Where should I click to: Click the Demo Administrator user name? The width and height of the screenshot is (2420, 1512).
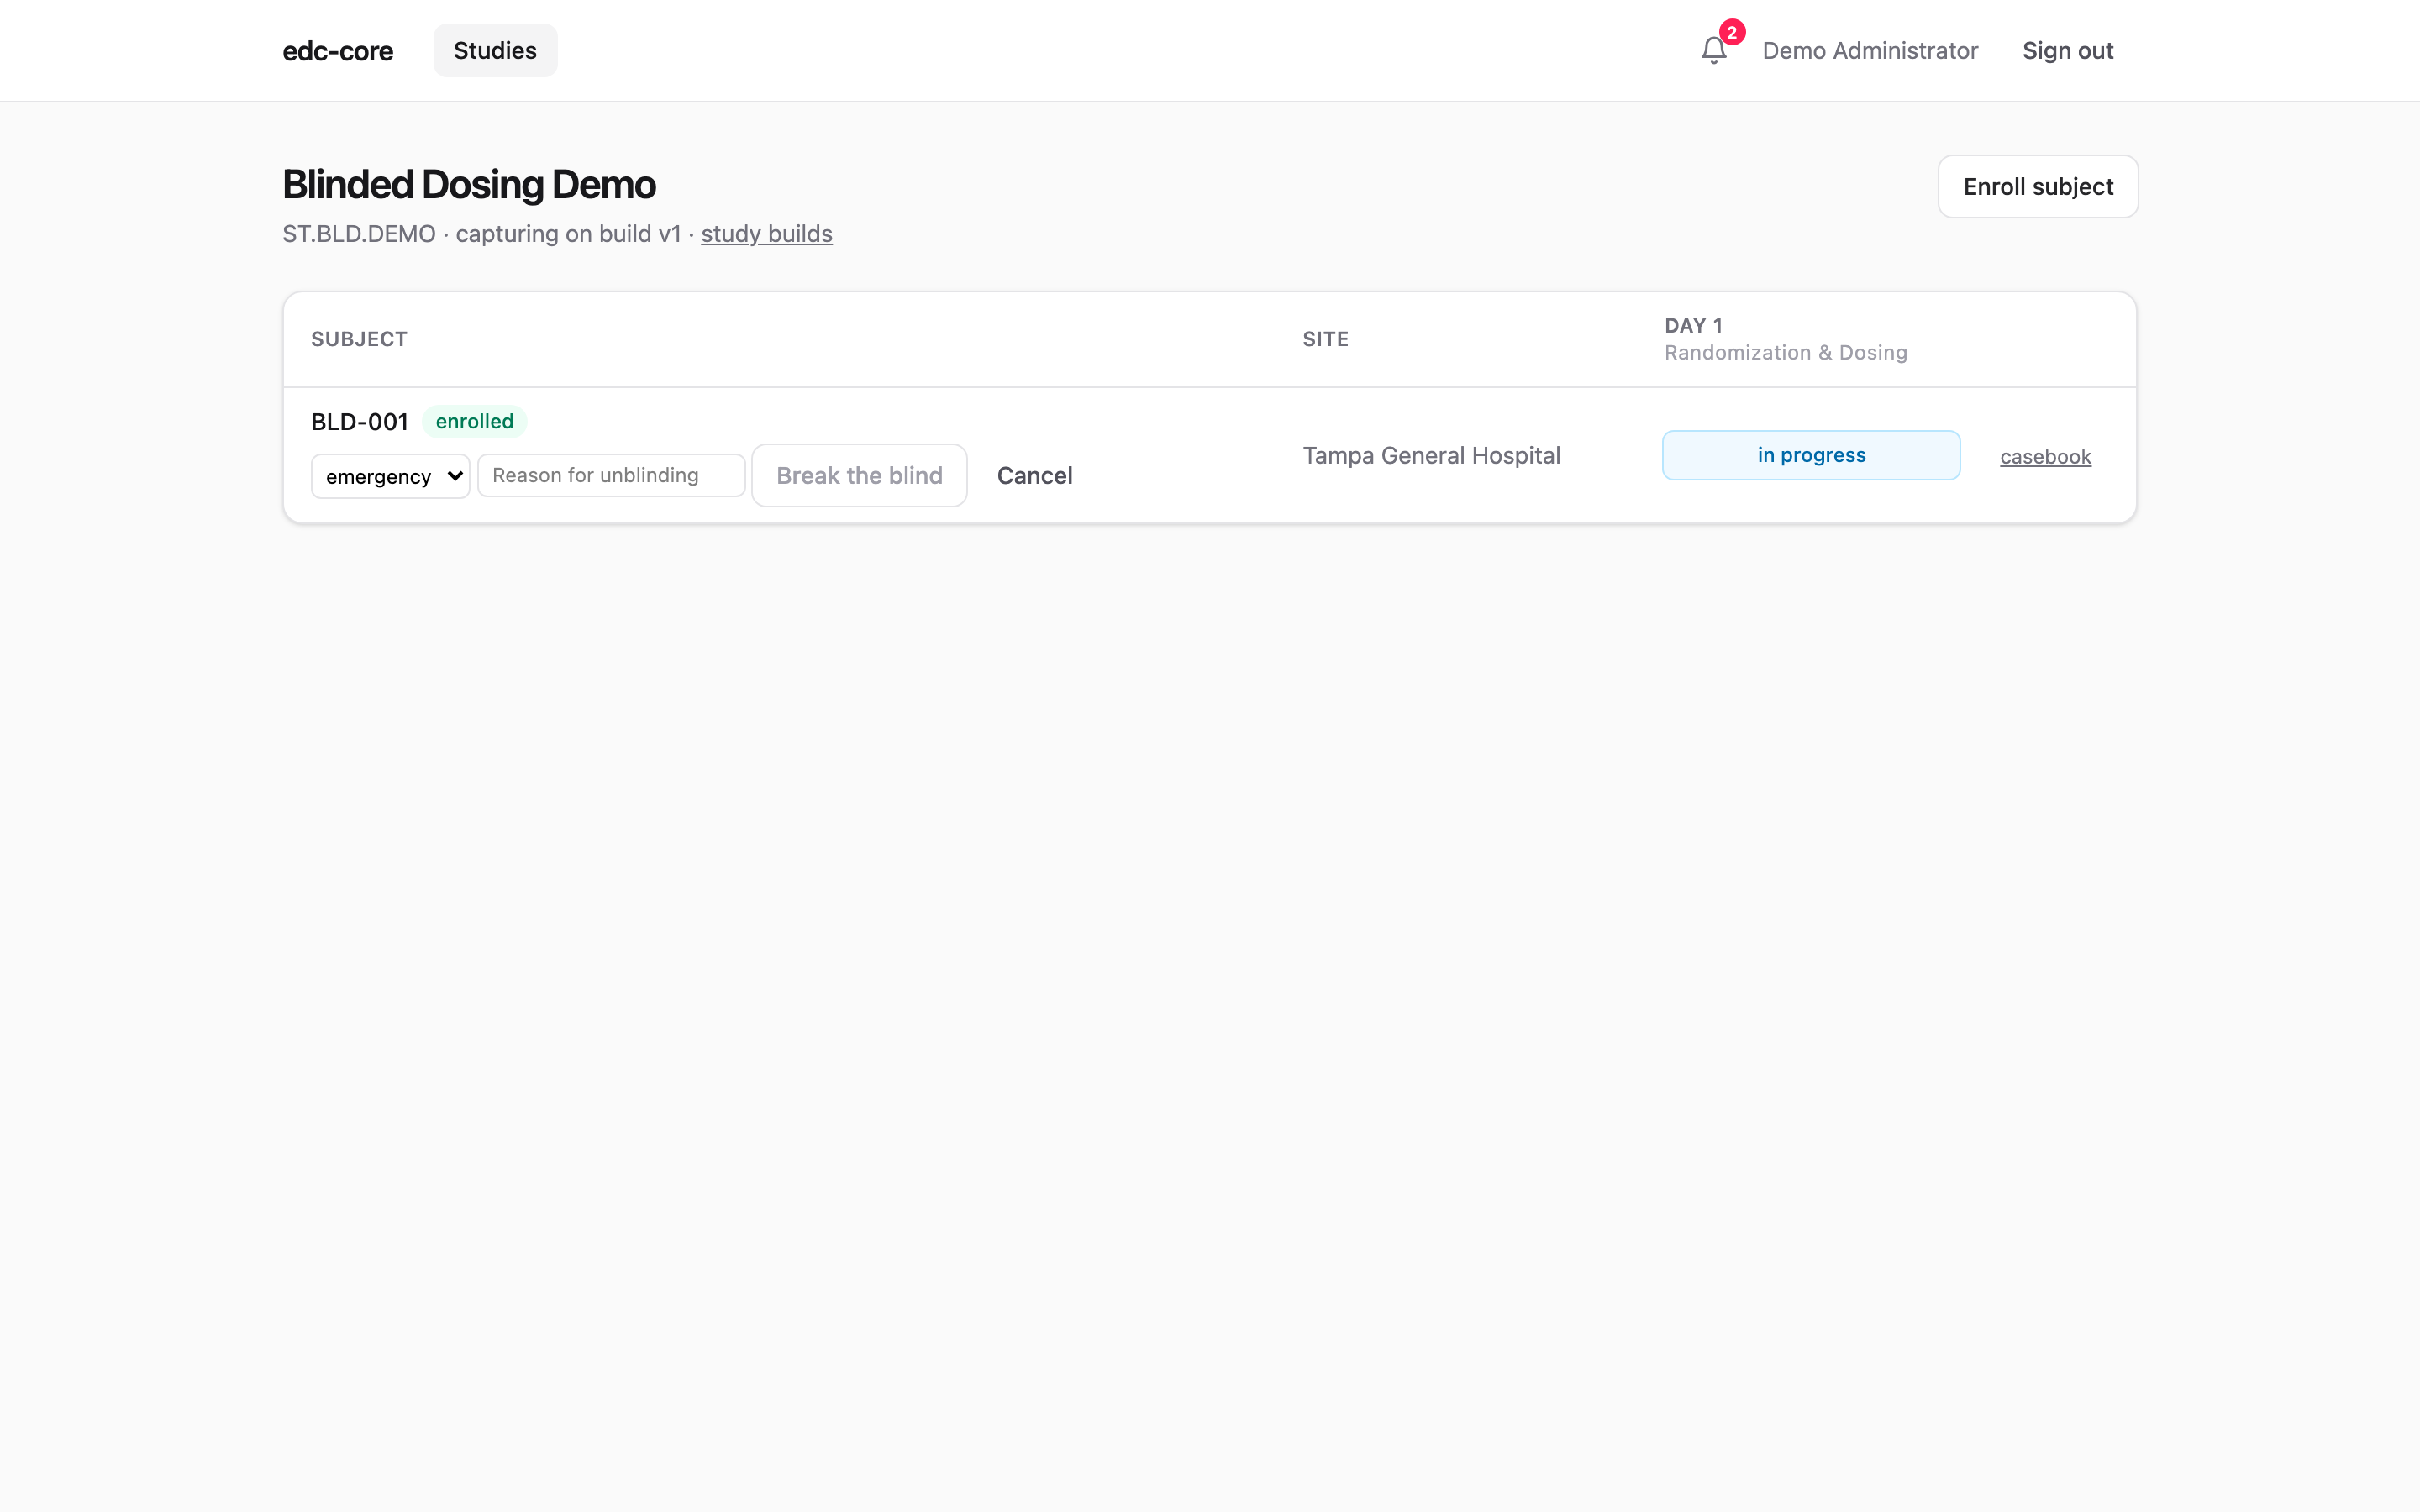1870,50
